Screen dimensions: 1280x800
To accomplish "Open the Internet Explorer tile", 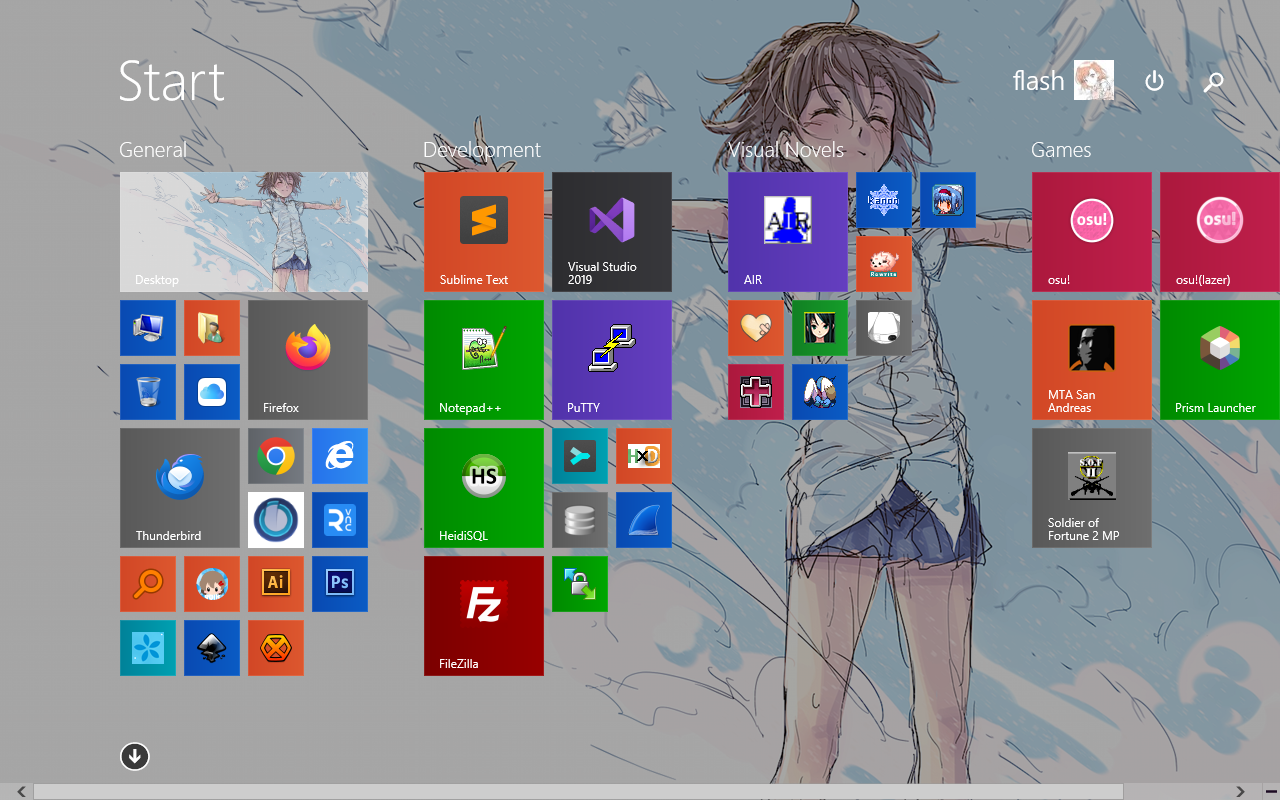I will pyautogui.click(x=340, y=456).
